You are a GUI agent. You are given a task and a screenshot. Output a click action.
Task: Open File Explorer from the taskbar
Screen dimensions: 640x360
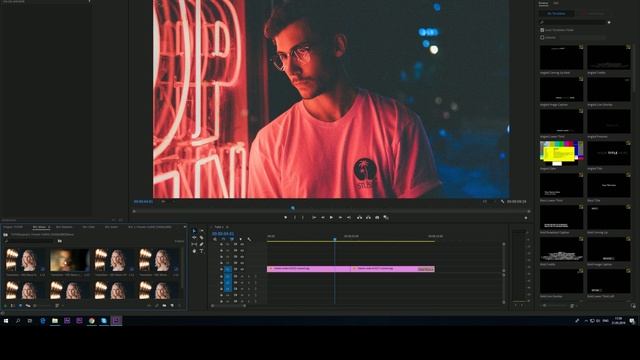click(55, 321)
